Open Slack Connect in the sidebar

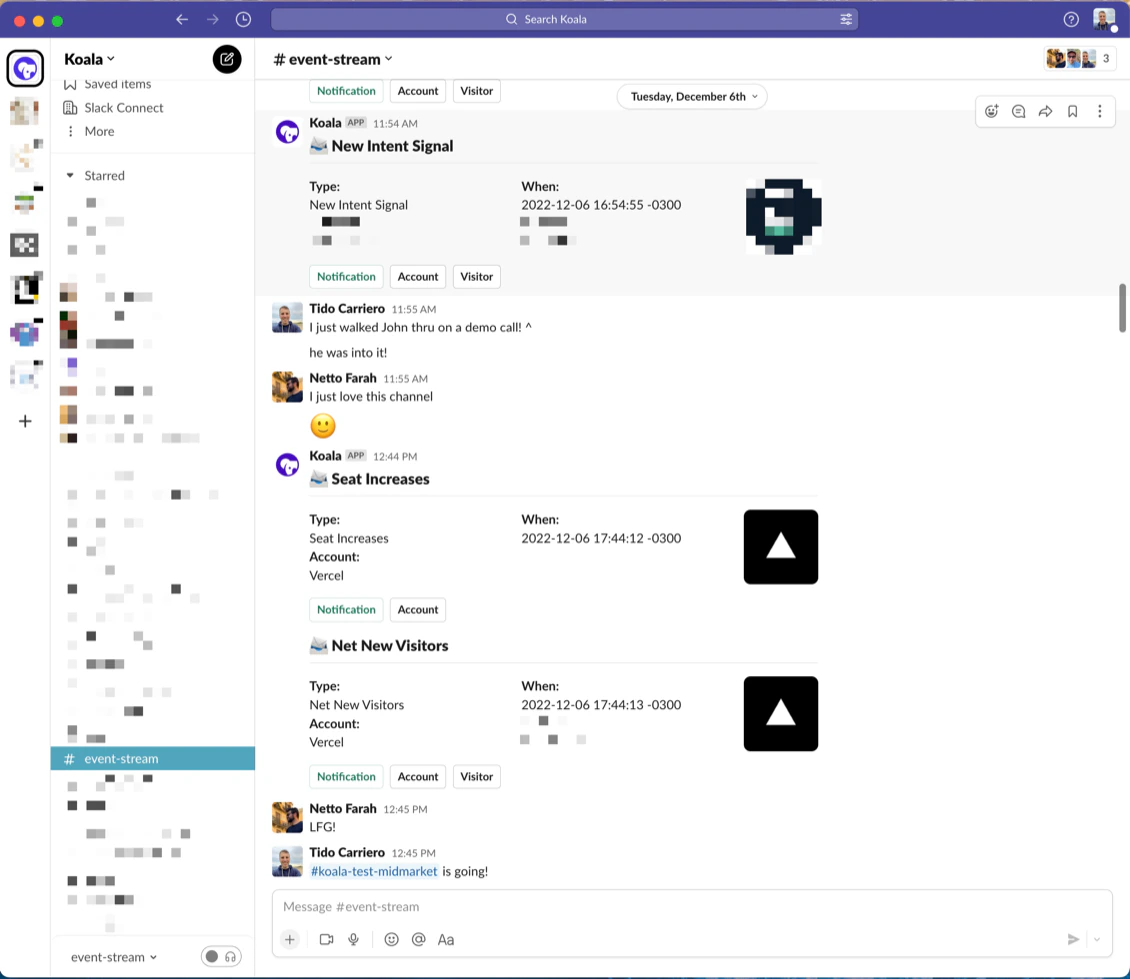pos(123,107)
